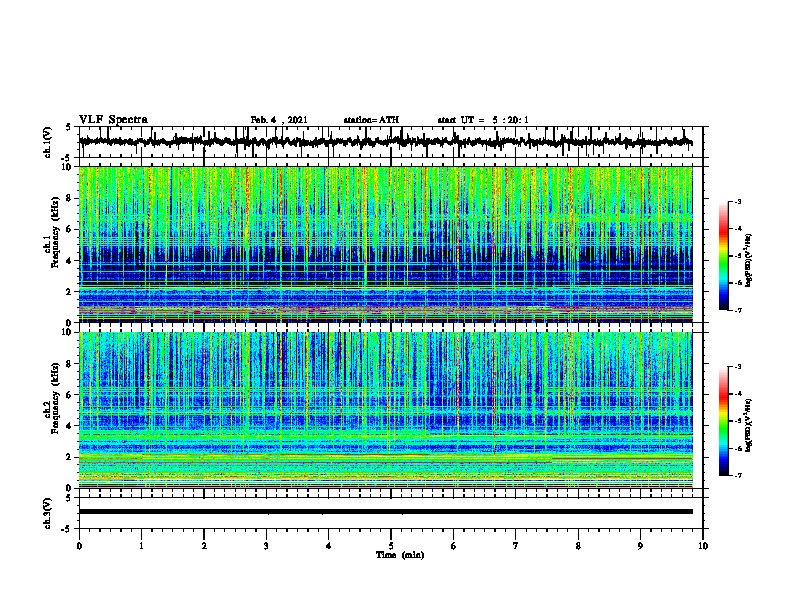Click the ch.2 spectrogram color bar
The image size is (792, 612).
723,421
